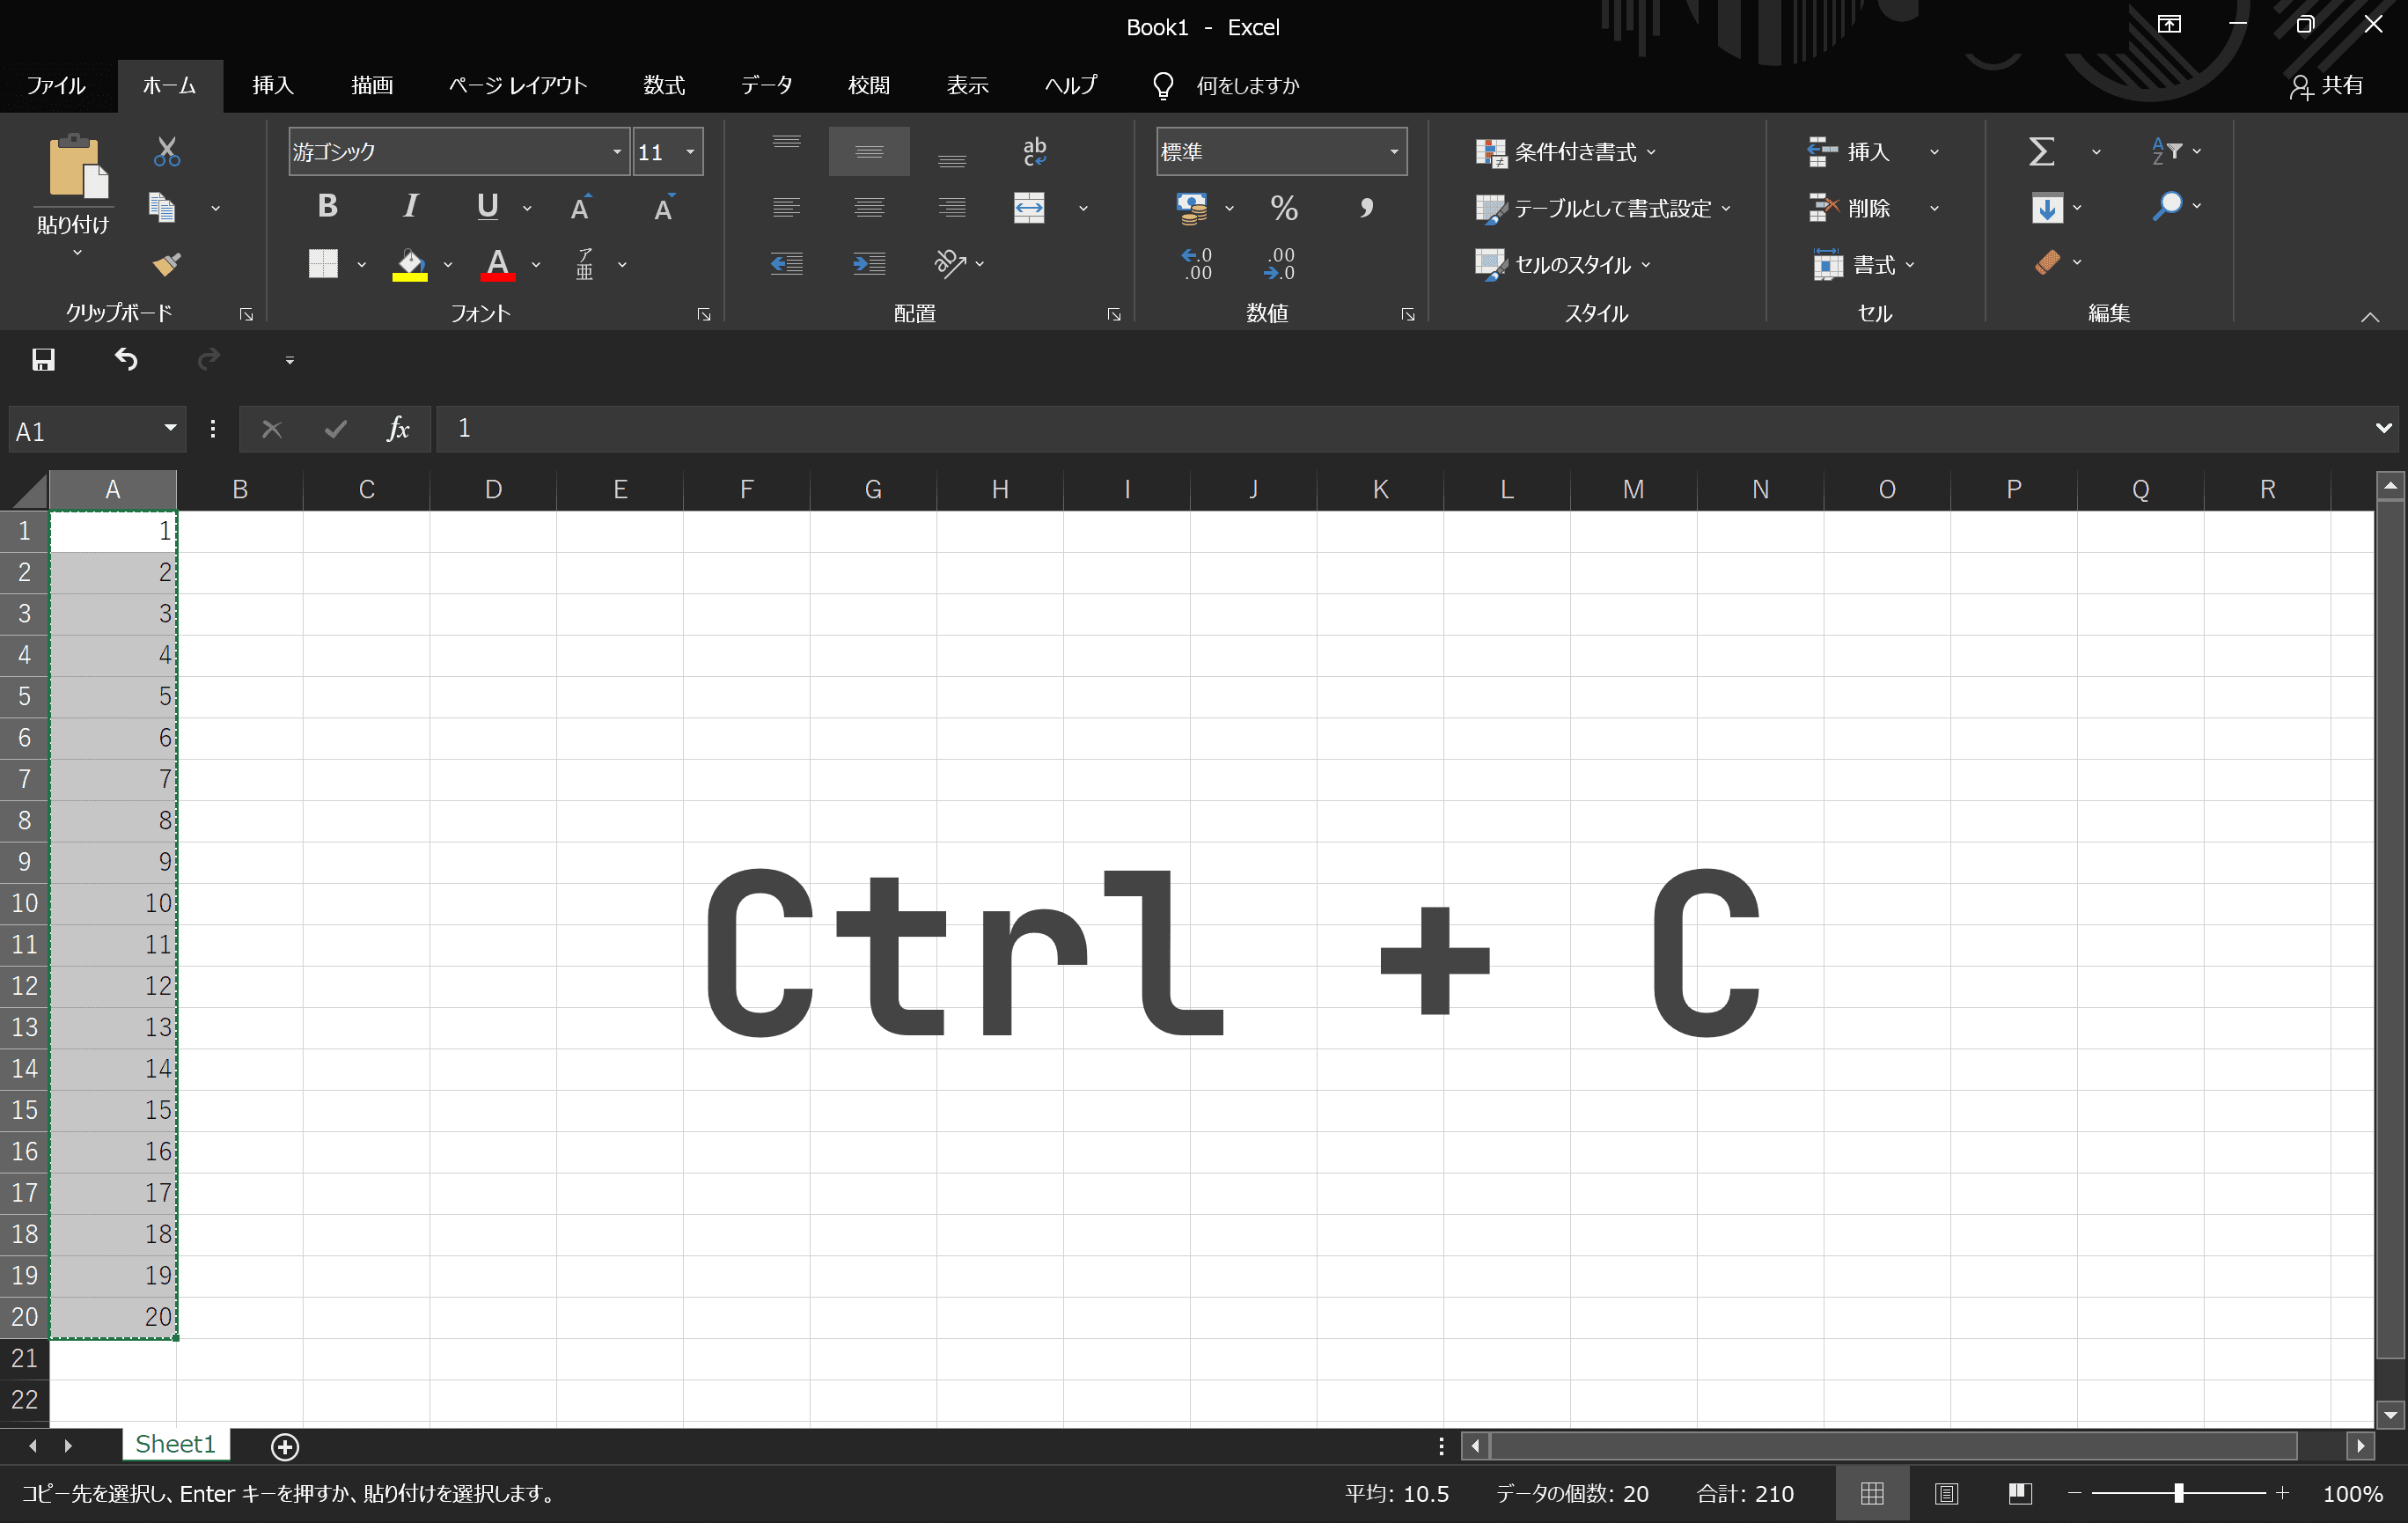Click the percent style icon

(x=1284, y=208)
